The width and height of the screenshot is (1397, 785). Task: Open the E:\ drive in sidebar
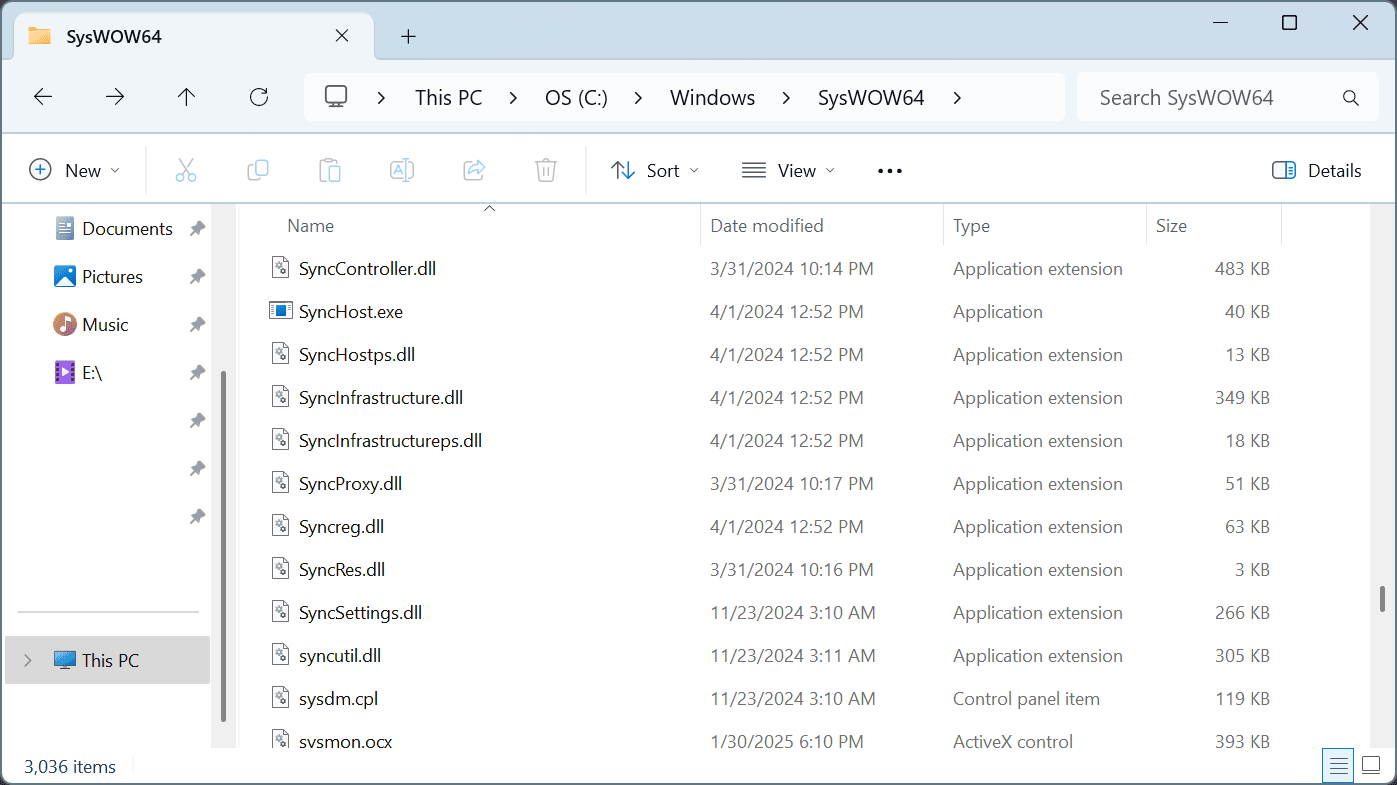point(79,372)
